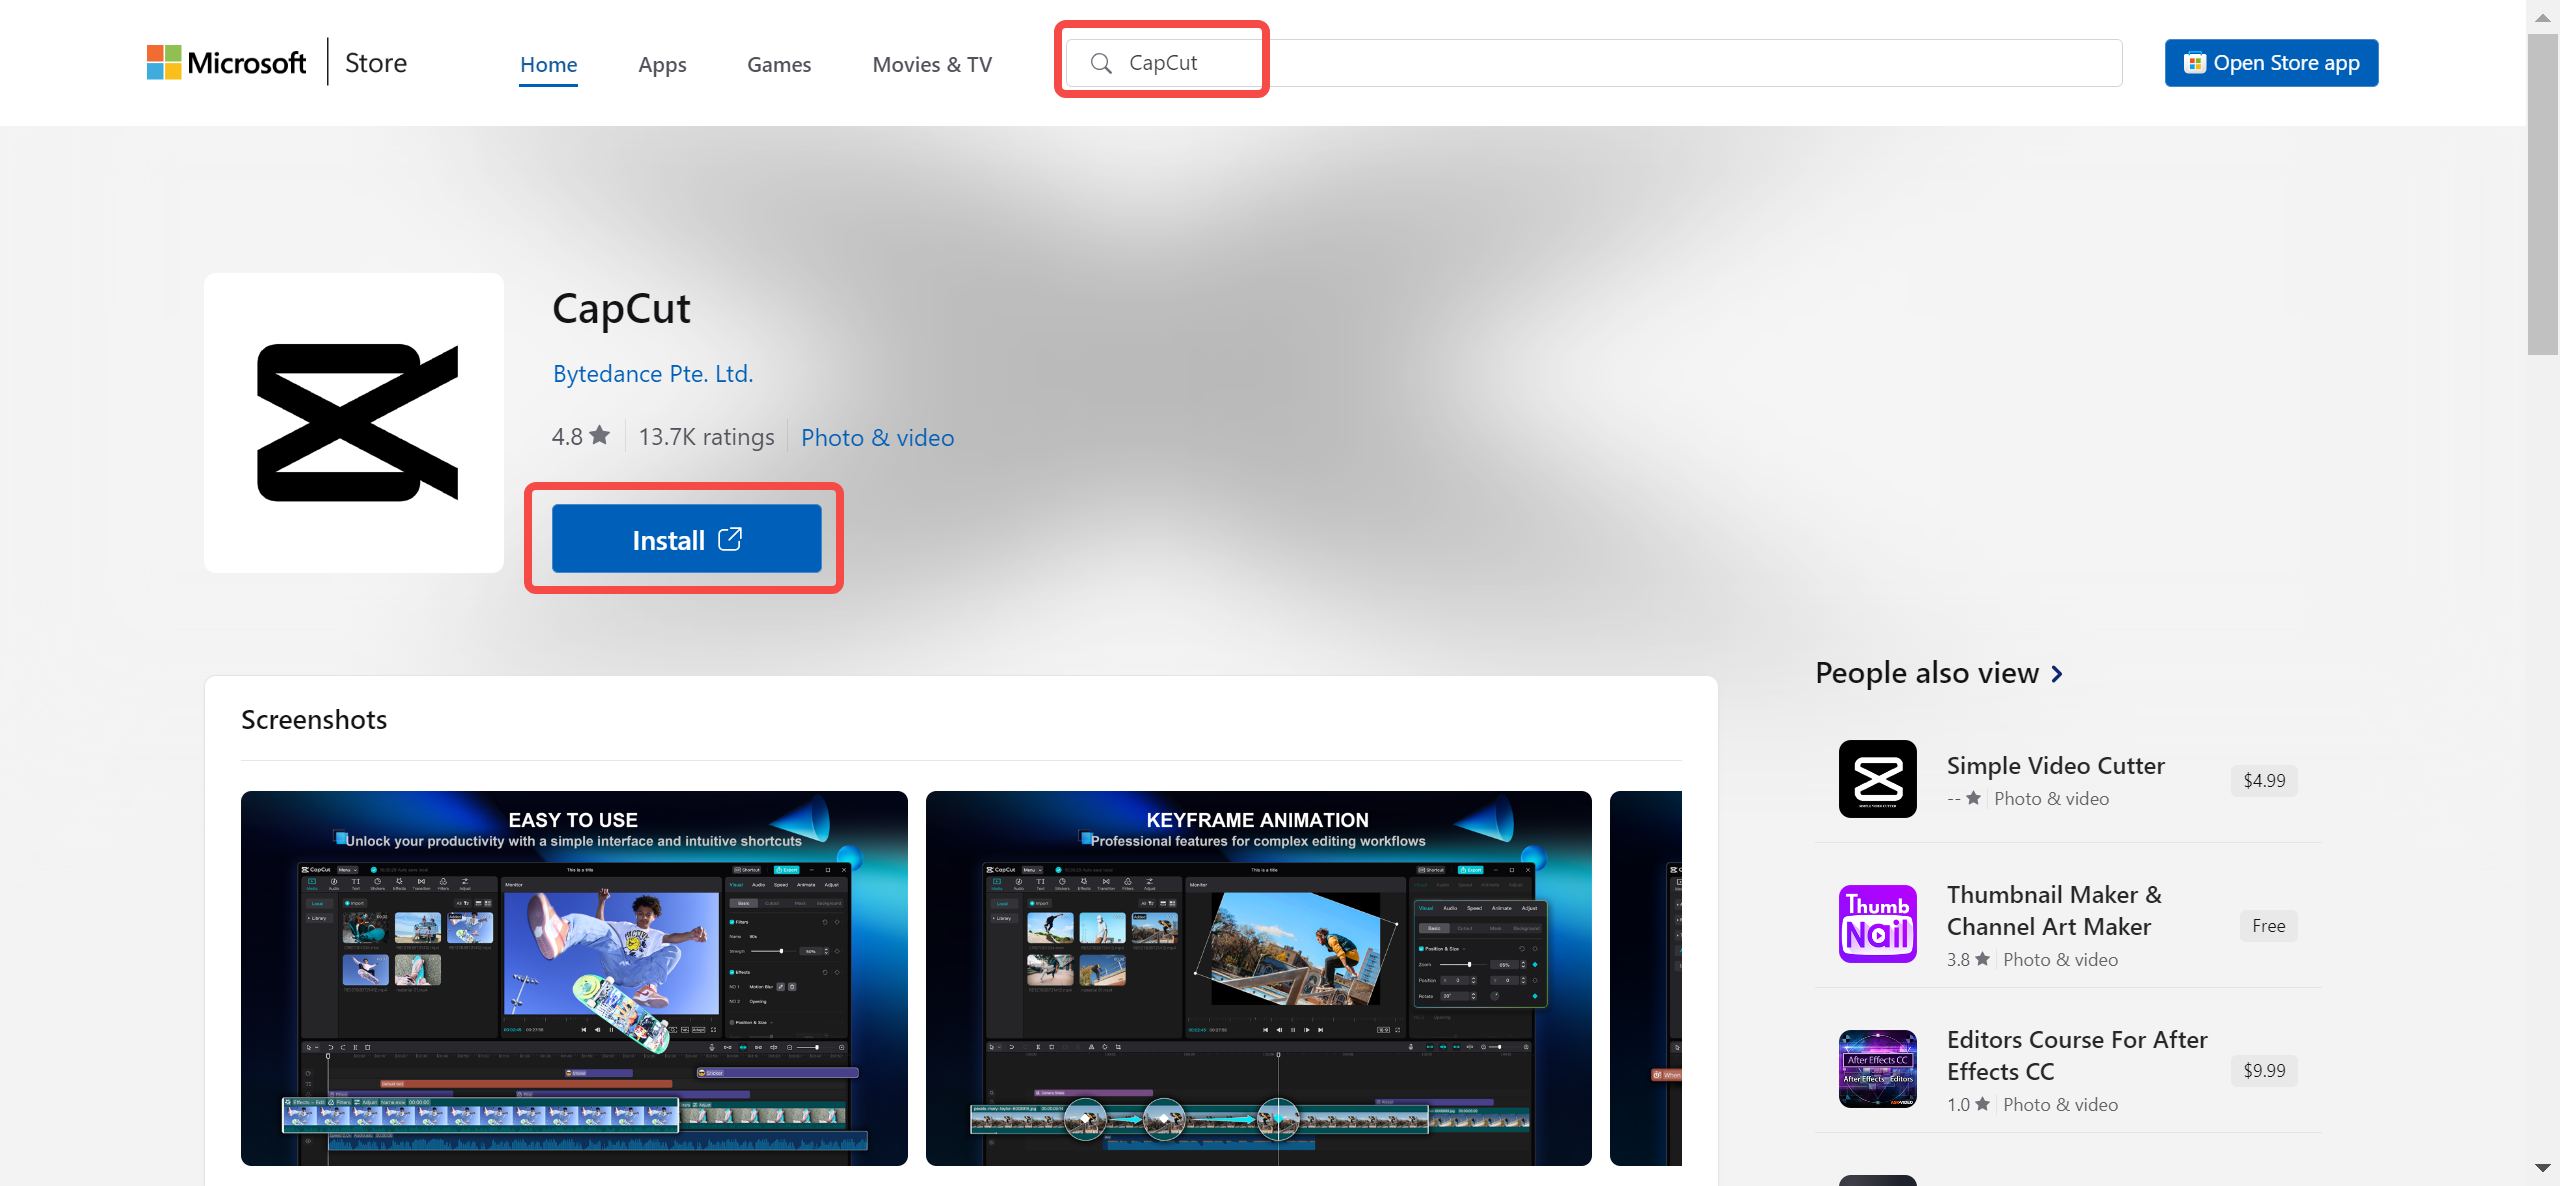Click inside the CapCut search field
Screen dimensions: 2560x1186
point(1180,62)
